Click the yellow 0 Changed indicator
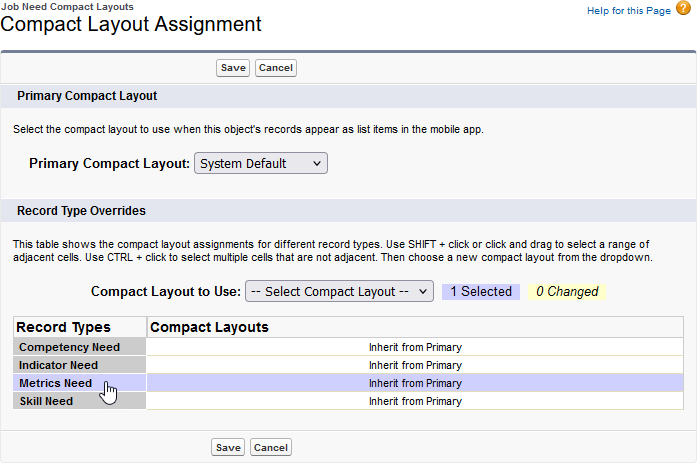The image size is (697, 463). point(567,292)
